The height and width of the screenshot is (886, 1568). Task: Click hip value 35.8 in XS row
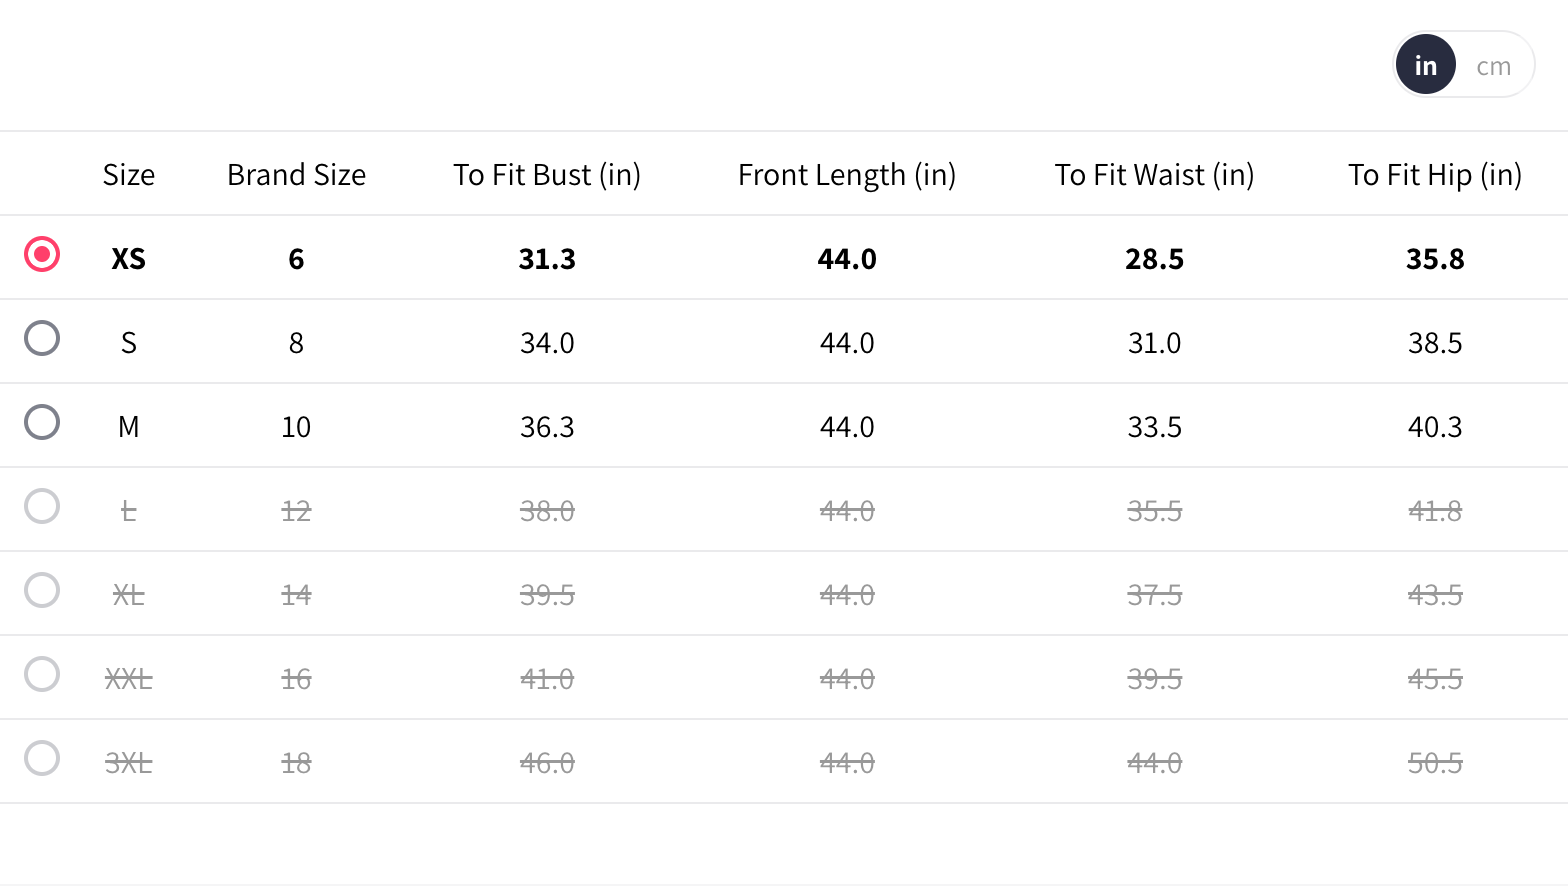pyautogui.click(x=1435, y=259)
